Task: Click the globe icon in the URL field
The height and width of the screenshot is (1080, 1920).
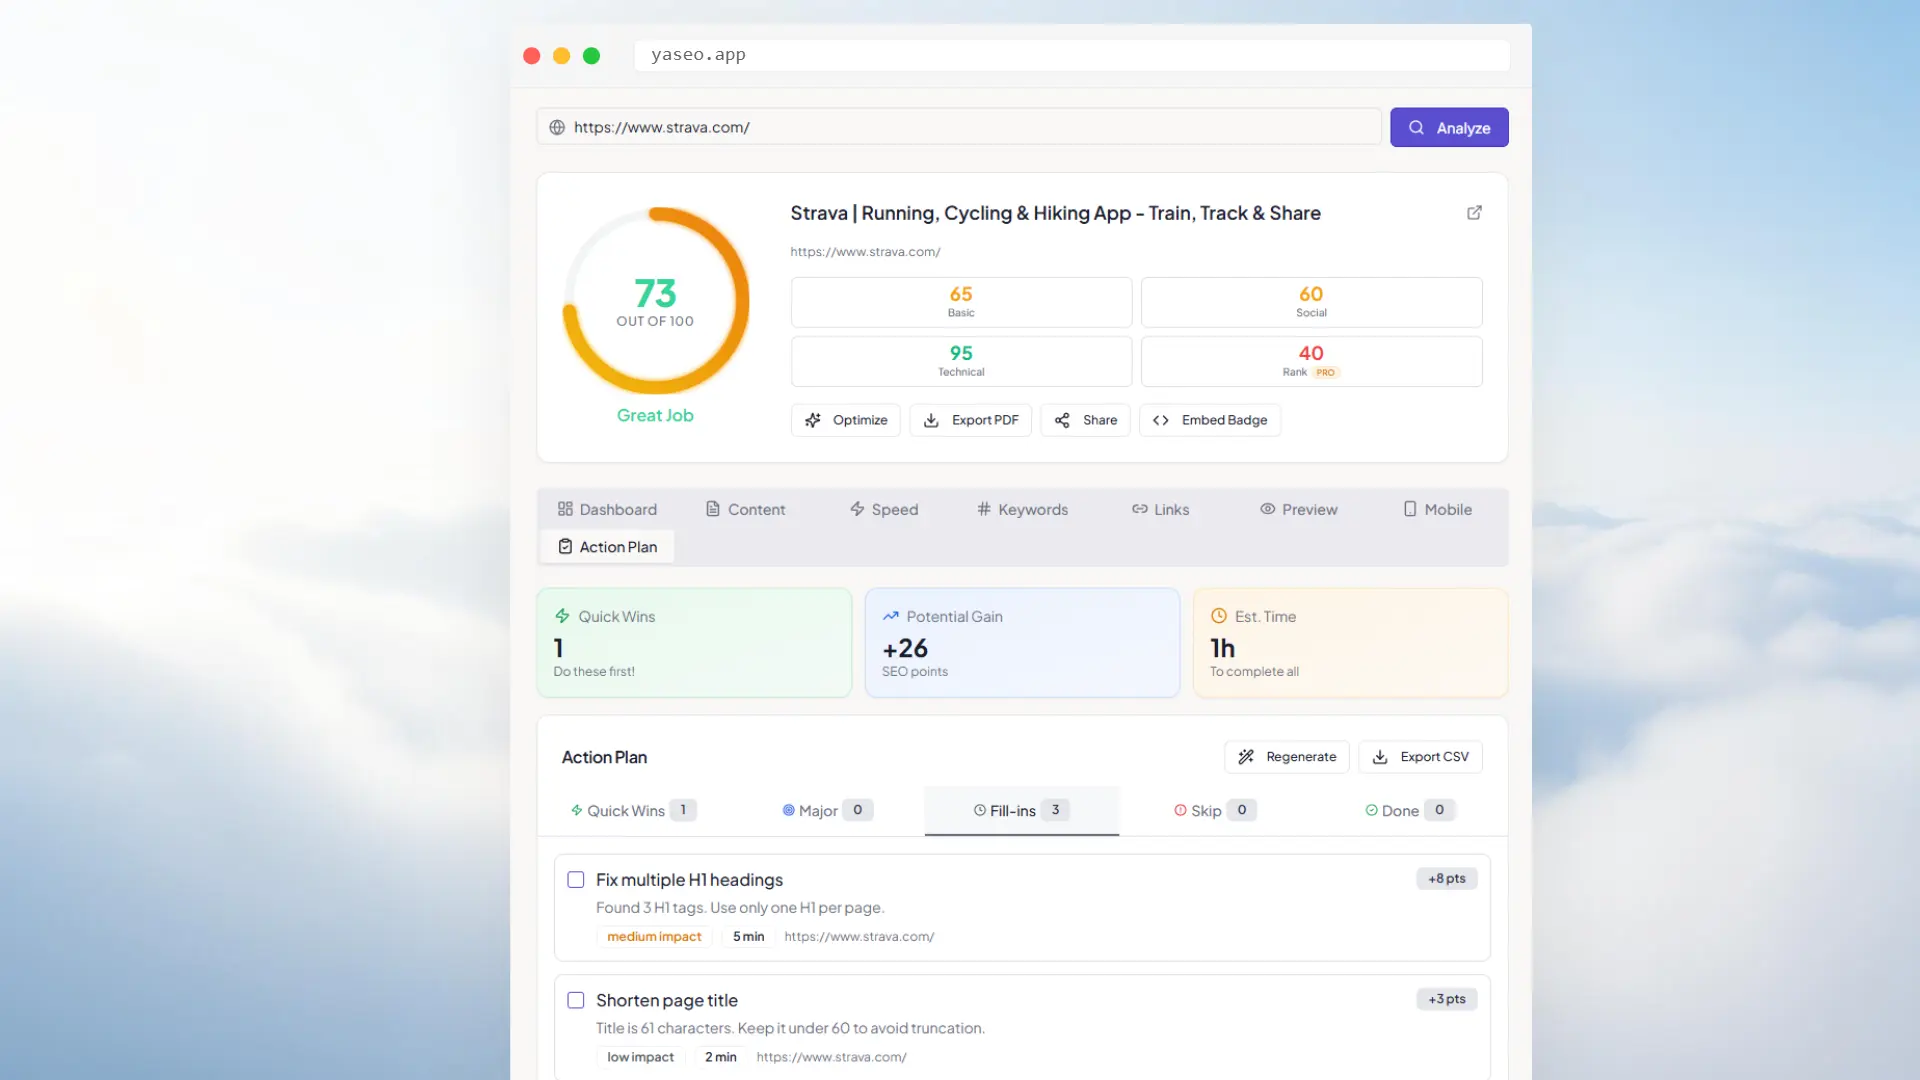Action: click(x=557, y=128)
